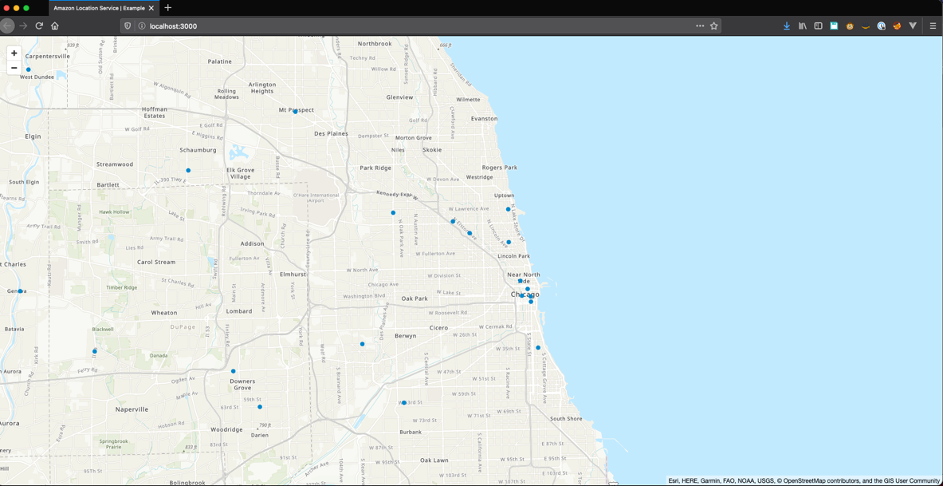Select the Amazon Location Service tab
Image resolution: width=943 pixels, height=487 pixels.
point(103,8)
